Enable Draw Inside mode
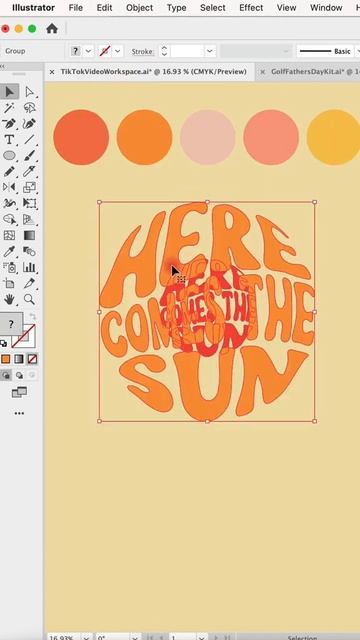 pyautogui.click(x=32, y=375)
